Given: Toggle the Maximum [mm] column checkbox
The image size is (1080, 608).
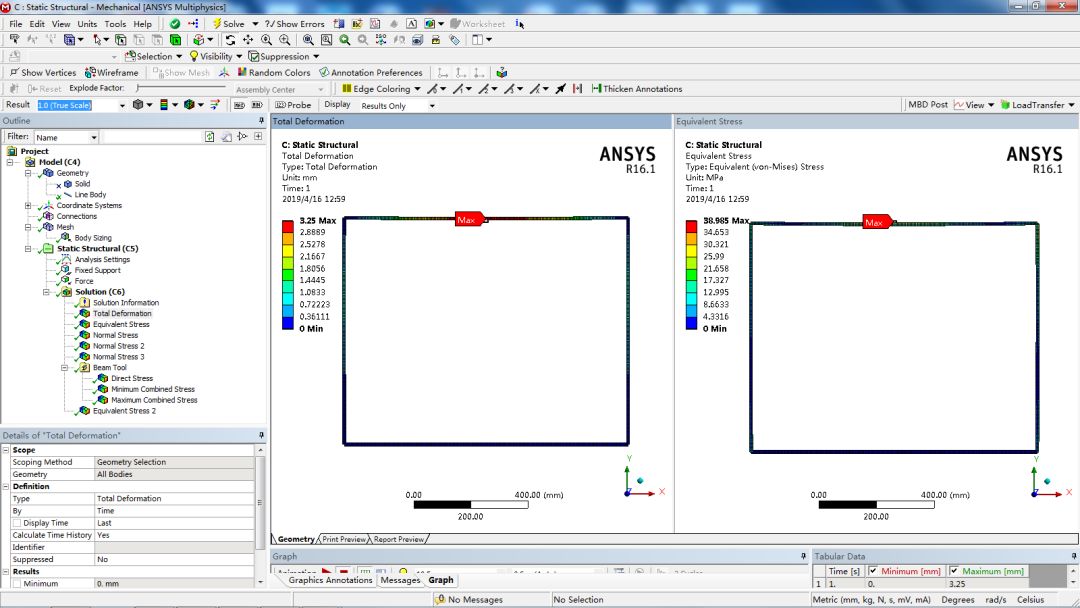Looking at the screenshot, I should 954,571.
